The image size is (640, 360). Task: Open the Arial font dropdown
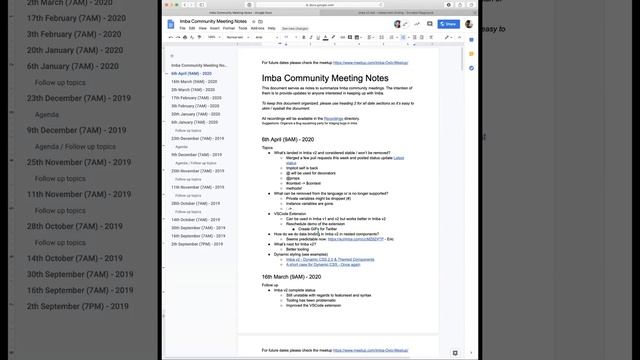click(267, 37)
